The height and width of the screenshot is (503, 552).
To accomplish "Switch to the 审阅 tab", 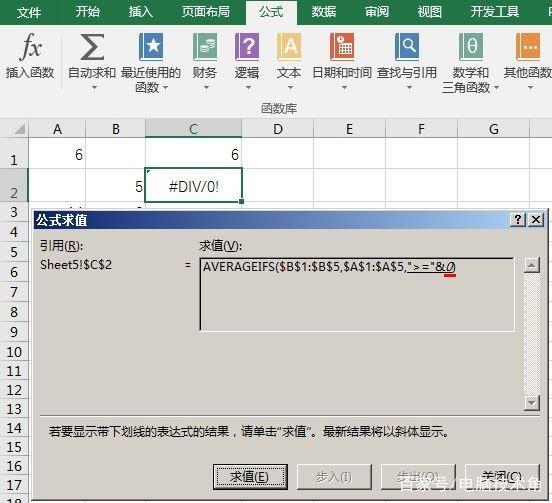I will 377,12.
